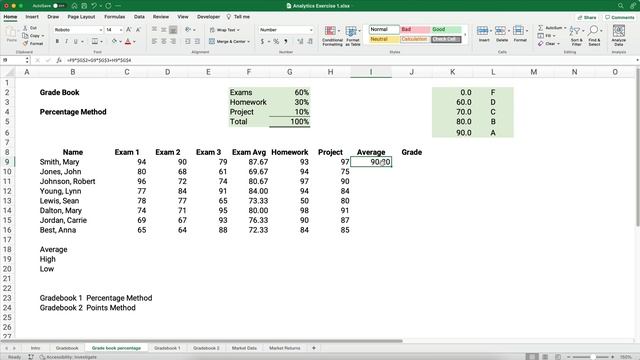Expand the cell styles gallery
Image resolution: width=640 pixels, height=360 pixels.
coord(465,35)
